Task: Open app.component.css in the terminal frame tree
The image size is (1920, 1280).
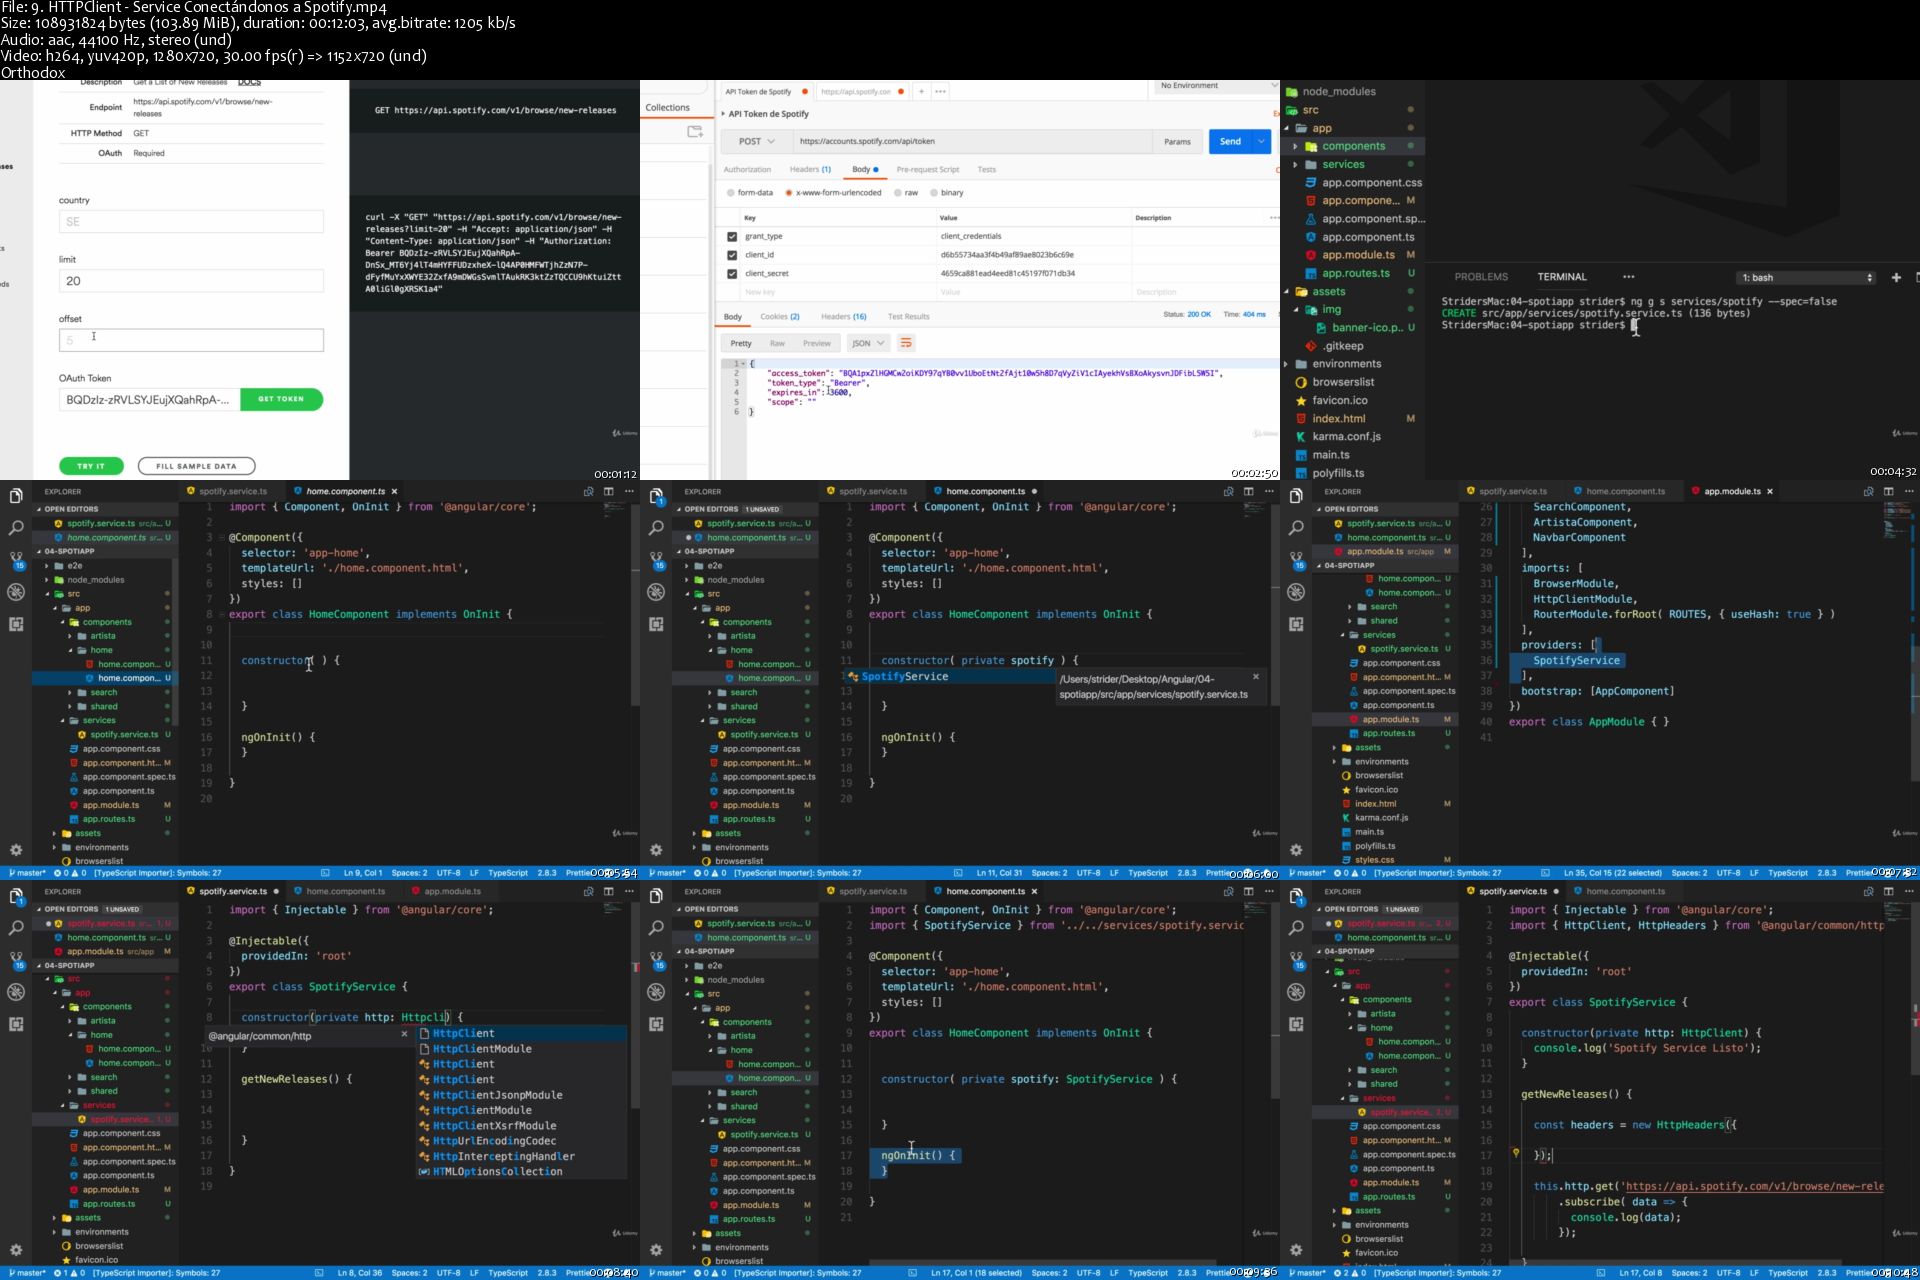Action: (1371, 183)
